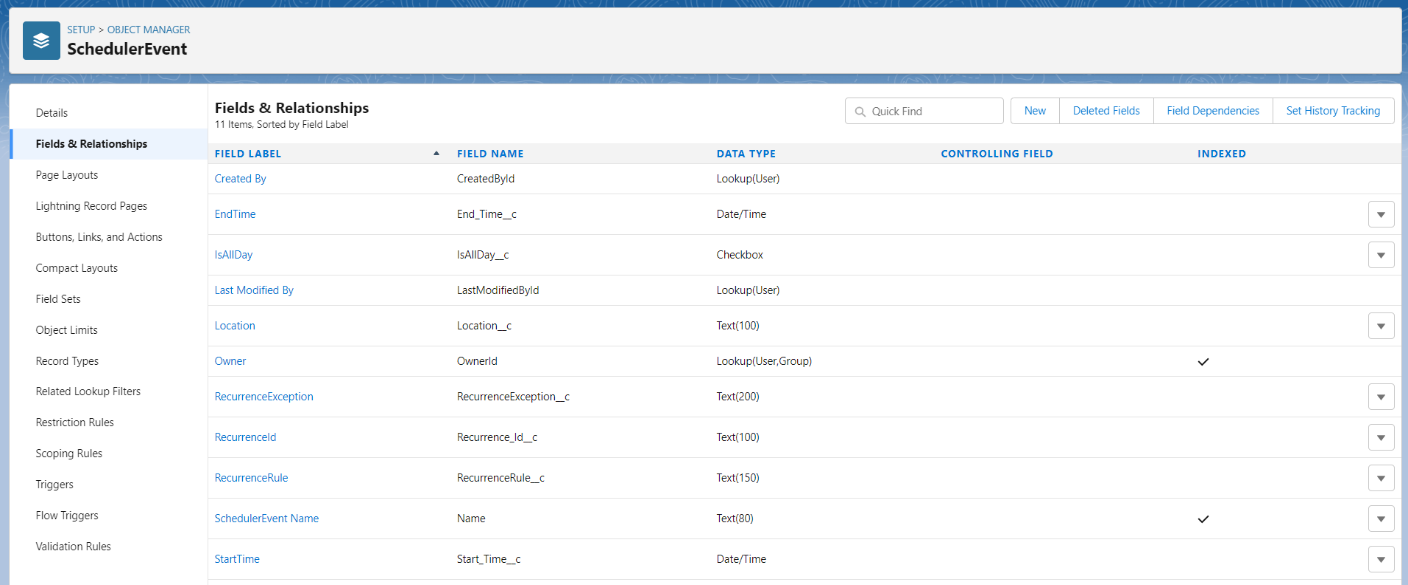This screenshot has height=585, width=1408.
Task: Click the Field Dependencies button
Action: pos(1213,111)
